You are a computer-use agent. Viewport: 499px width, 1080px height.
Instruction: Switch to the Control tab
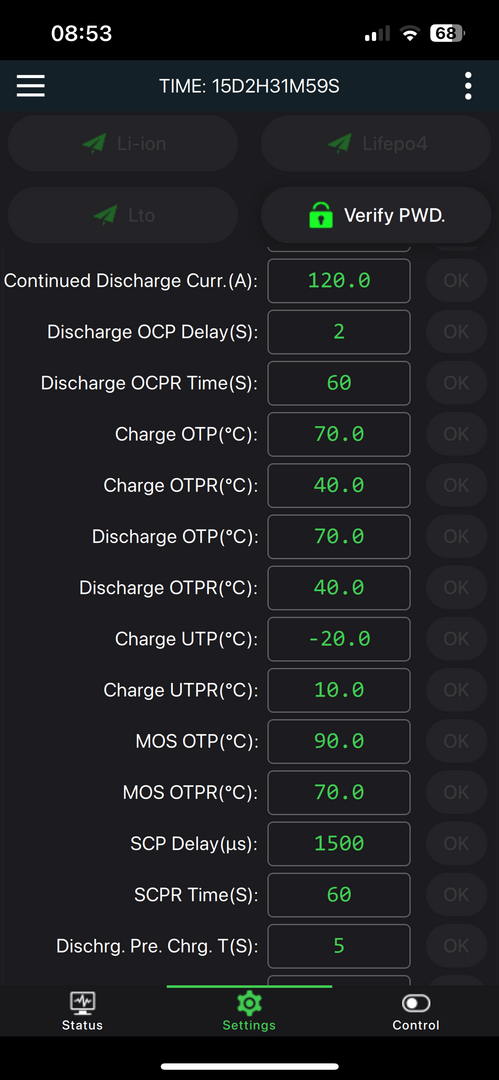click(416, 1011)
